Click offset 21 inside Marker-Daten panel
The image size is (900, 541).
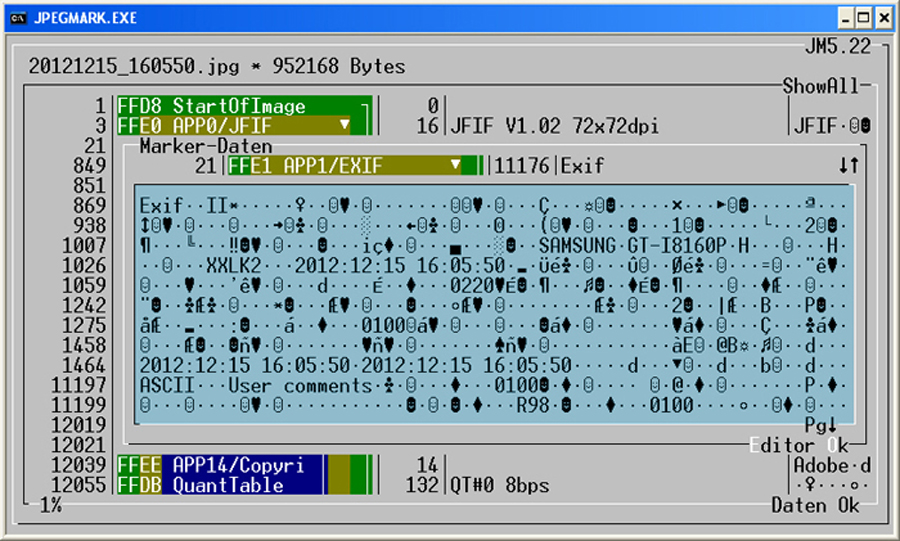(205, 166)
